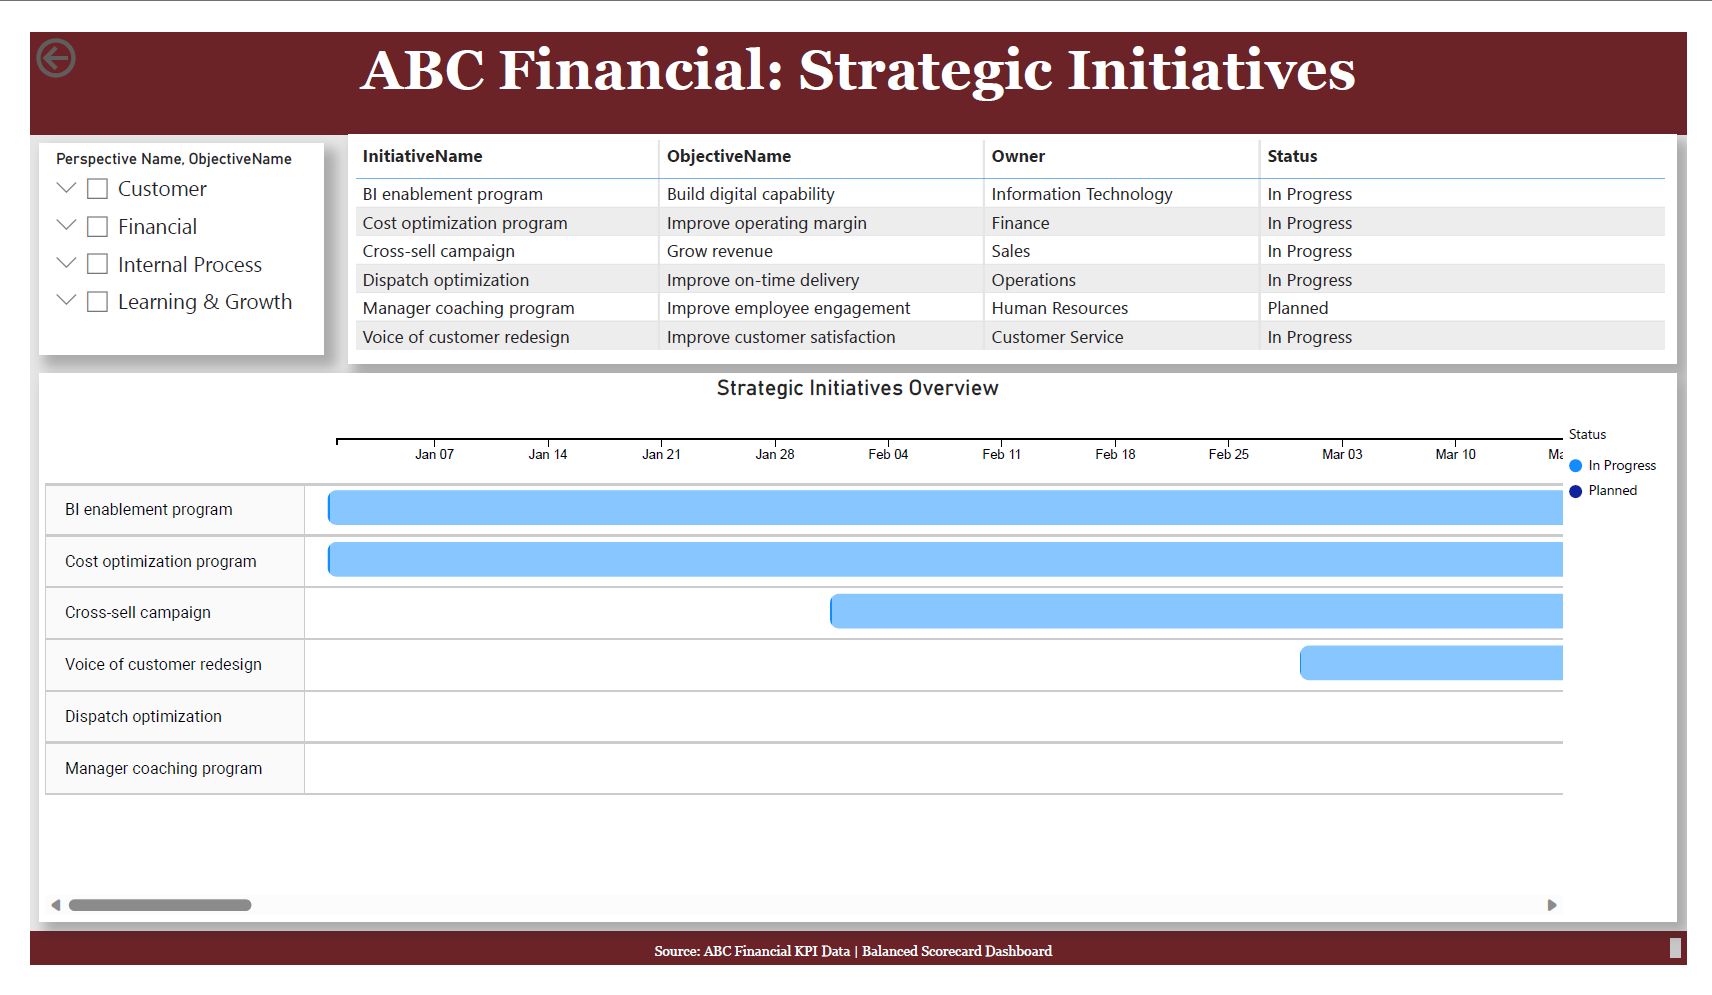This screenshot has height=995, width=1712.
Task: Click the 'Sales' owner cell
Action: pyautogui.click(x=1011, y=251)
